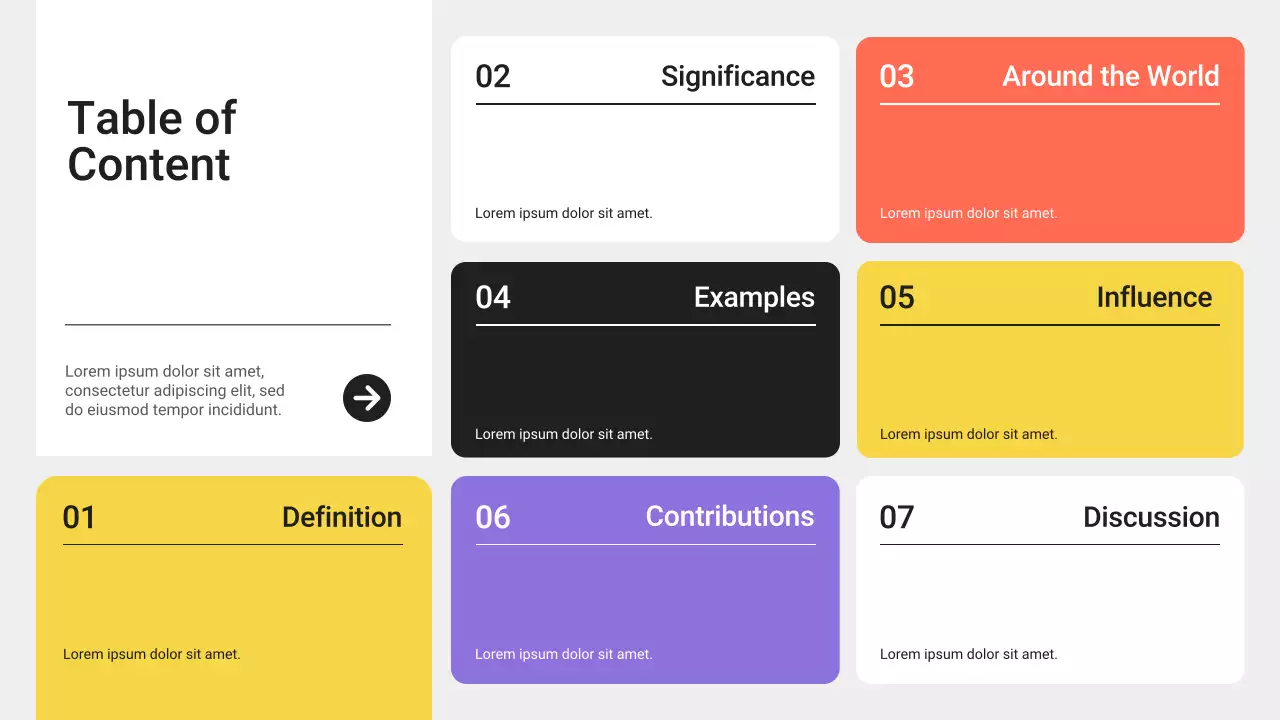The image size is (1280, 720).
Task: Click section number 03 on coral card
Action: coord(897,77)
